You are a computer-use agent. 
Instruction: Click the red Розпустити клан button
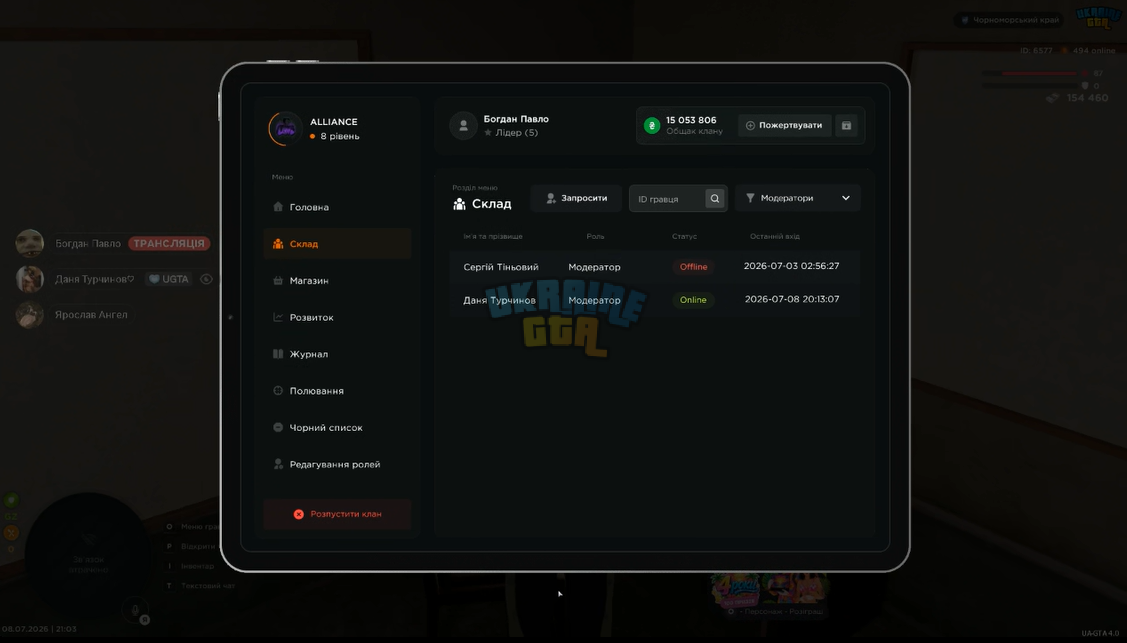pyautogui.click(x=337, y=514)
